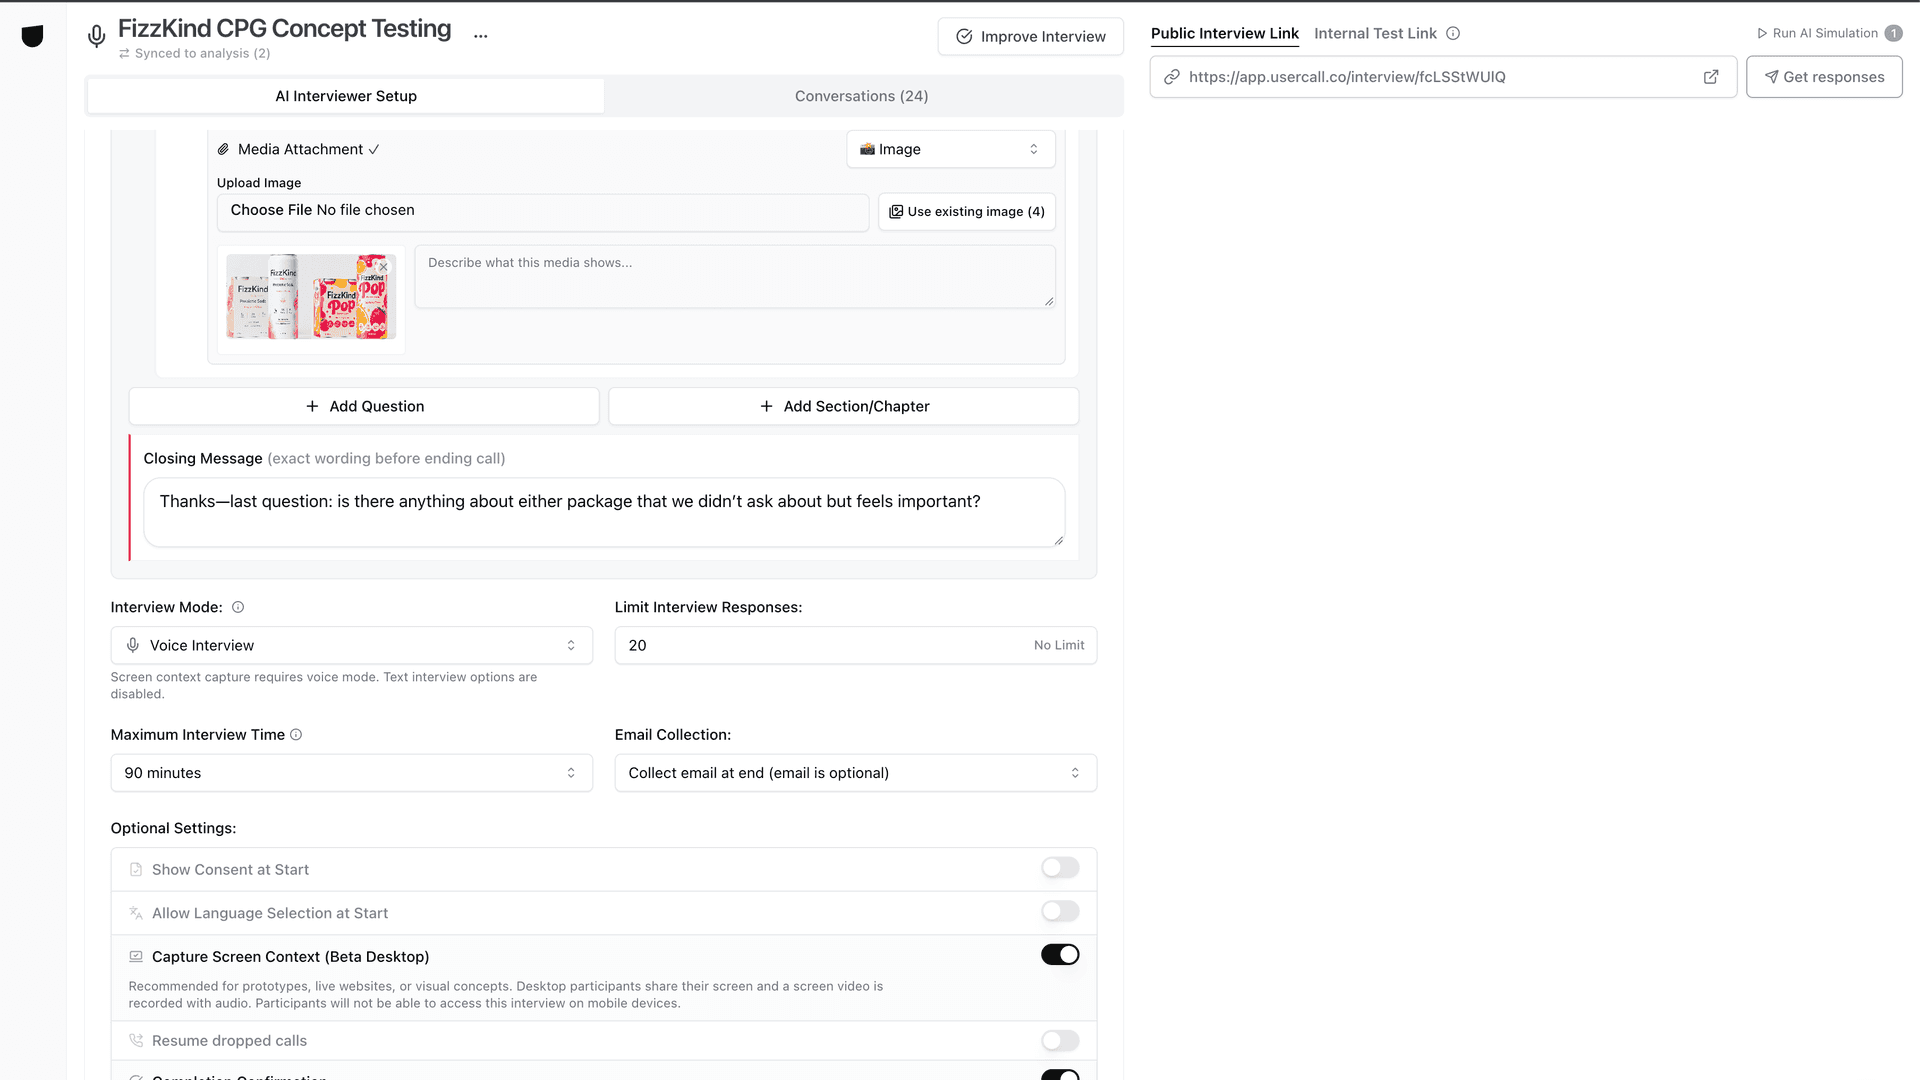Toggle the Completion Confirmation switch
This screenshot has width=1920, height=1080.
[x=1060, y=1075]
